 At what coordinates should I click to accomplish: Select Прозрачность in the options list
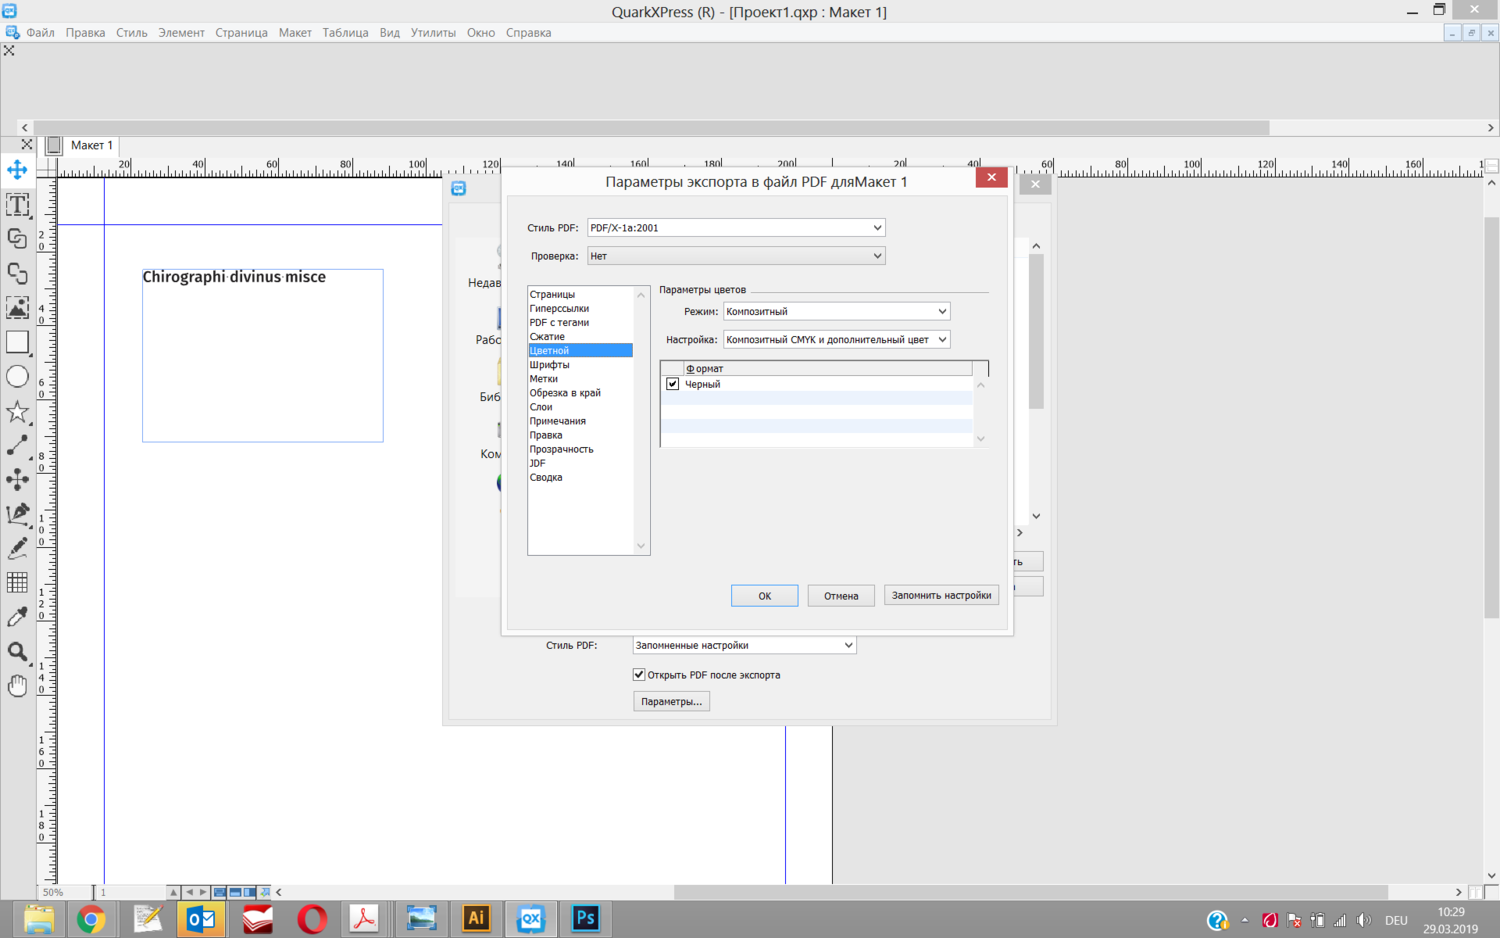tap(561, 449)
